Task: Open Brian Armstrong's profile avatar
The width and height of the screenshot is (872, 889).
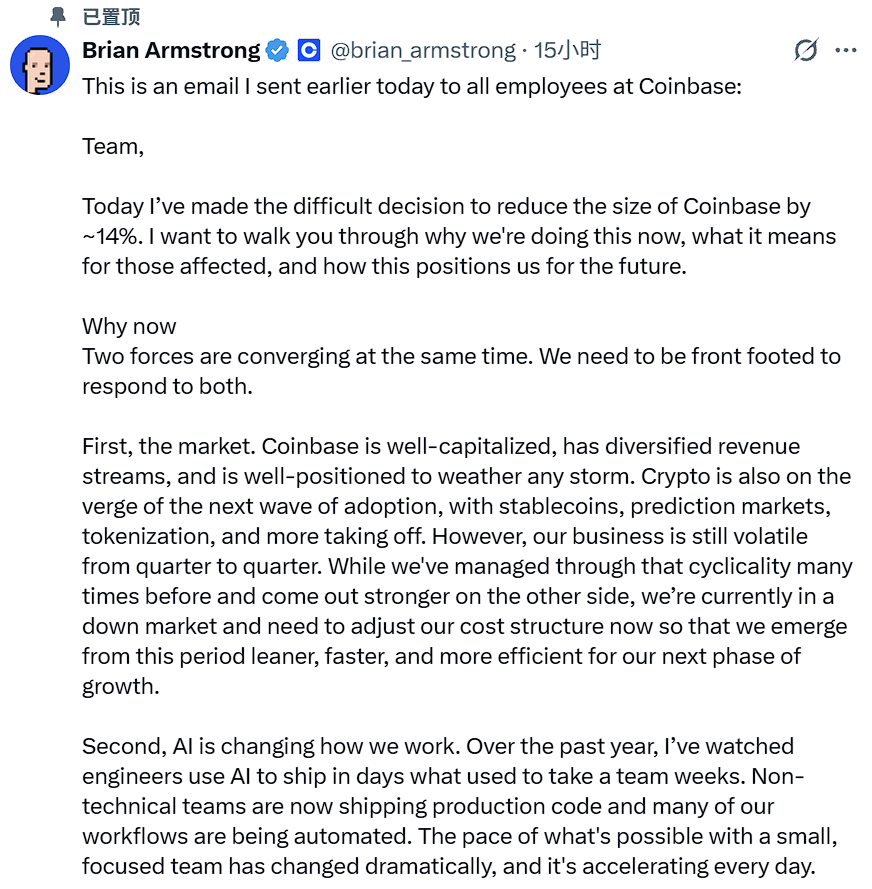Action: pos(40,65)
